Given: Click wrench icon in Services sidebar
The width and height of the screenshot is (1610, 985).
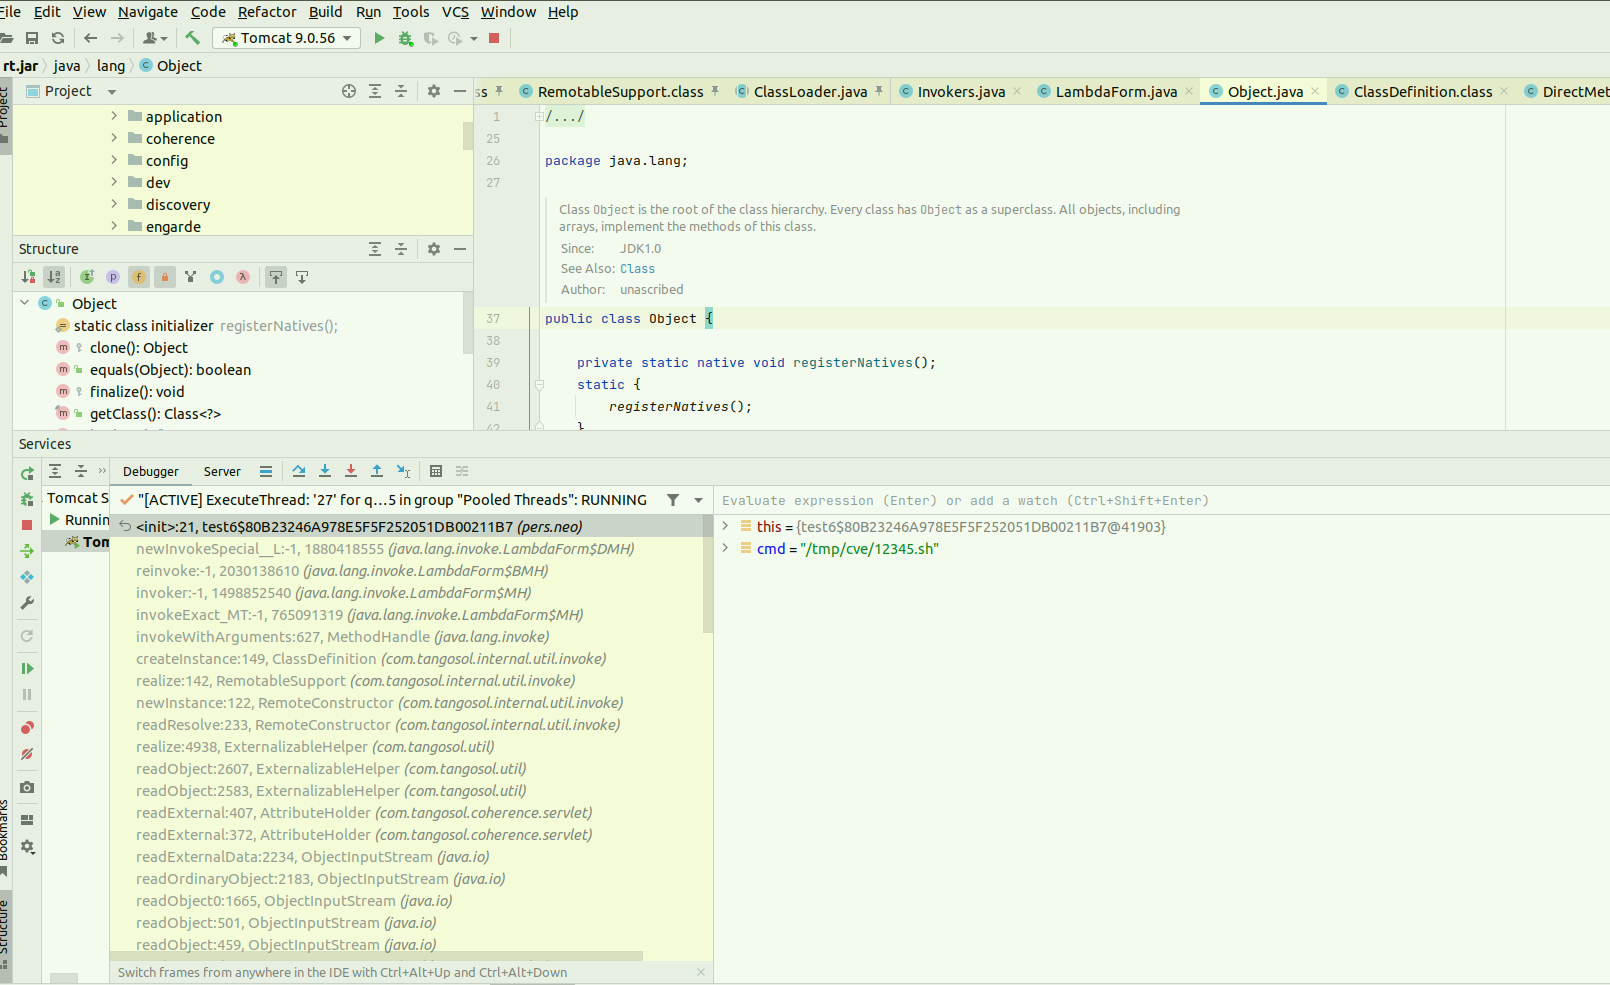Looking at the screenshot, I should (x=27, y=603).
